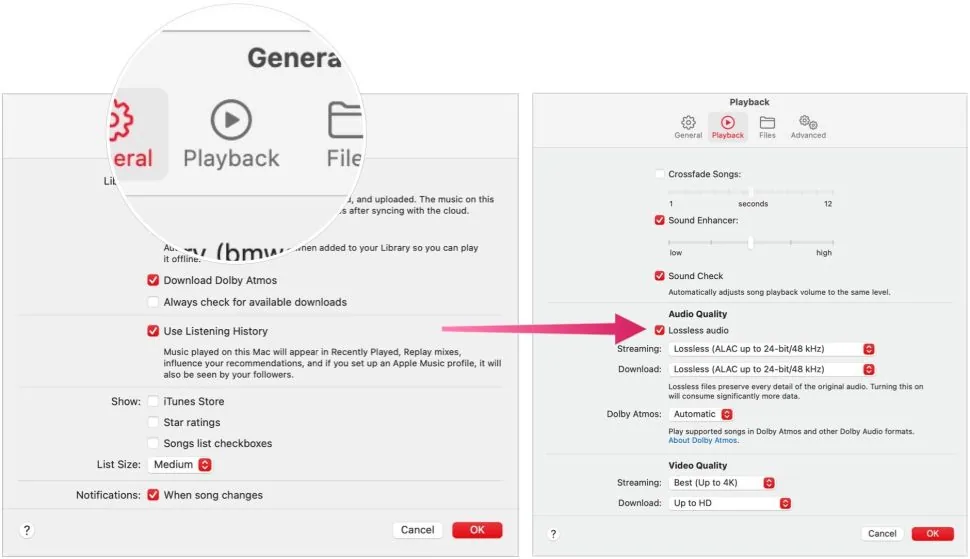The image size is (970, 559).
Task: Click 'seconds' label under Crossfade slider
Action: point(753,204)
